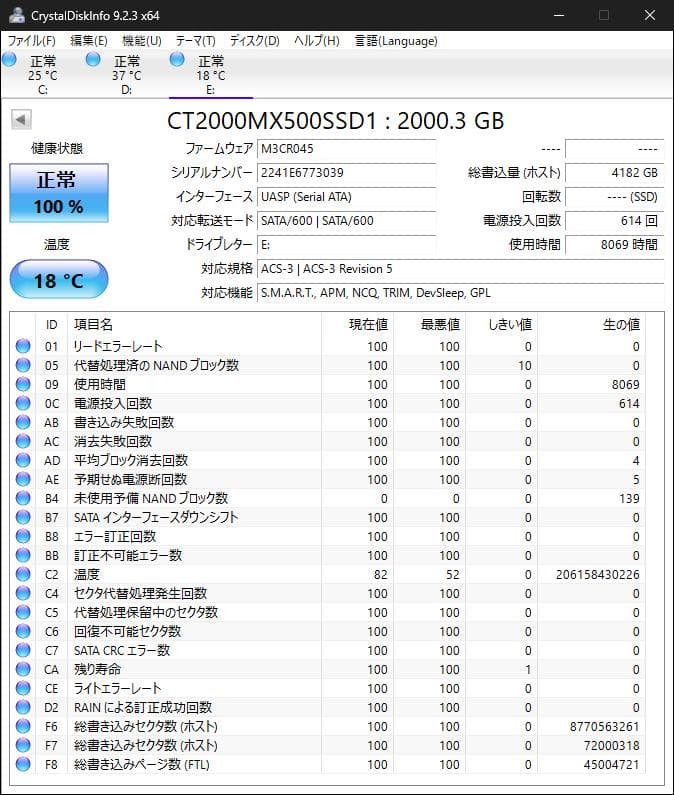This screenshot has width=674, height=795.
Task: Click status orb for attribute BB
Action: 23,555
